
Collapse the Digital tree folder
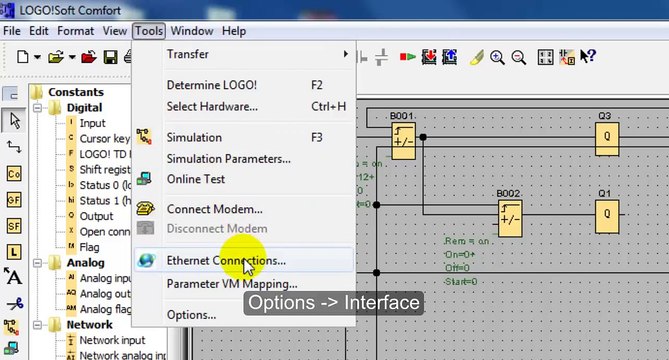(38, 107)
